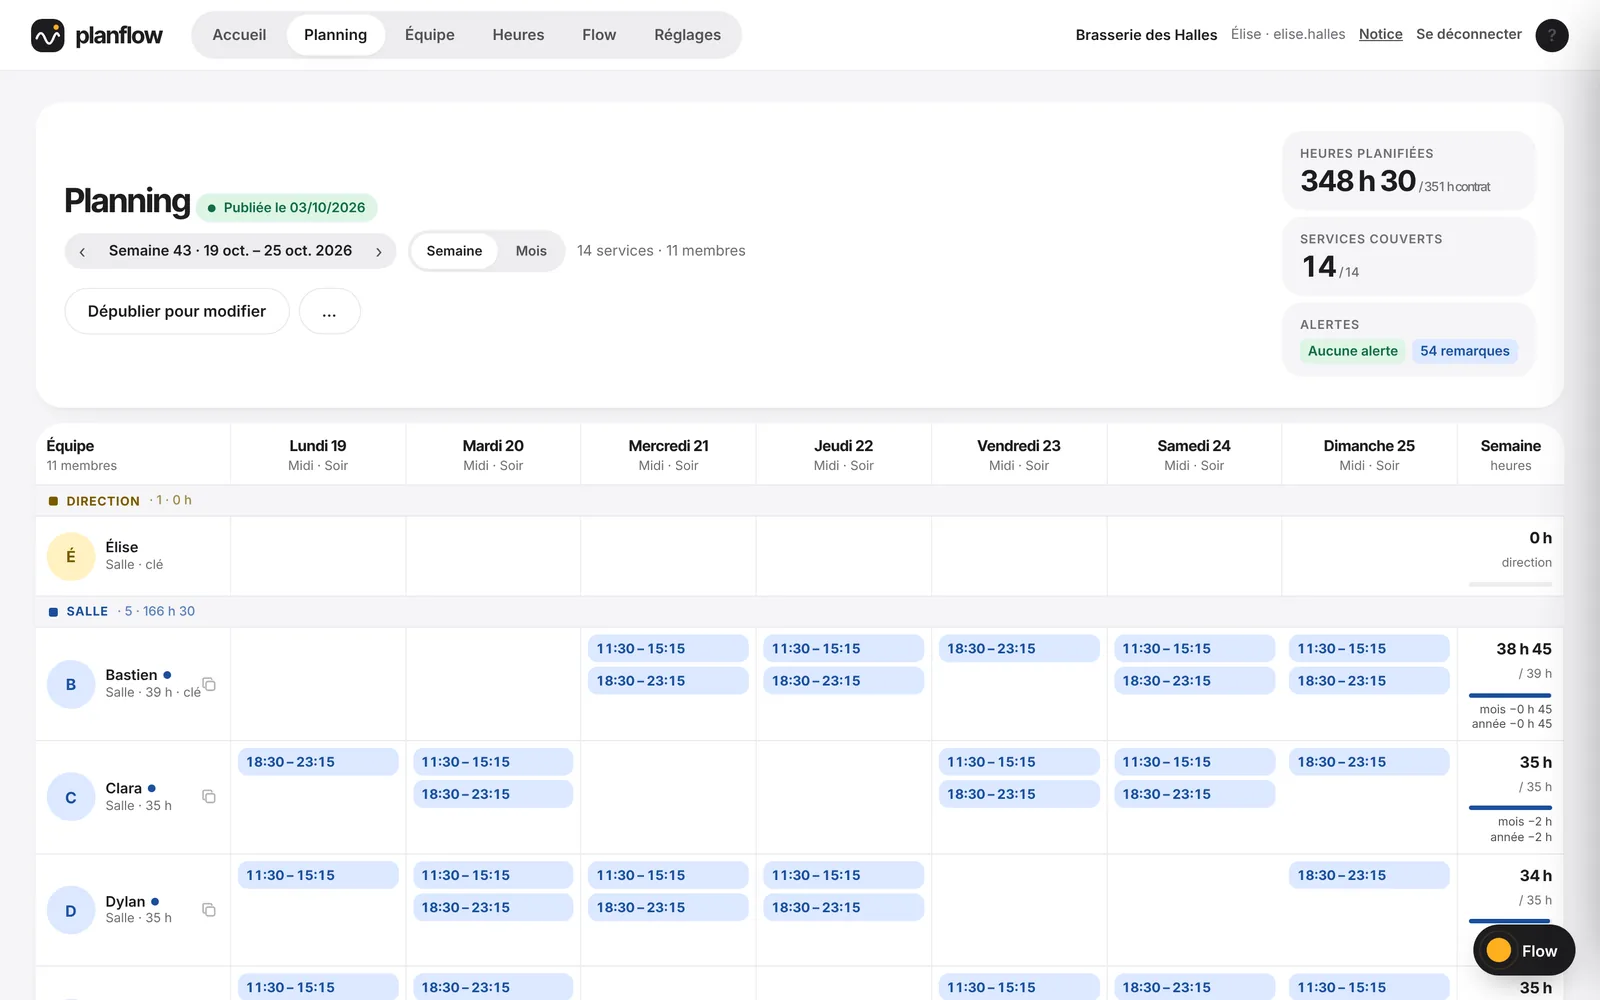The width and height of the screenshot is (1600, 1000).
Task: Select the Planning tab
Action: point(335,35)
